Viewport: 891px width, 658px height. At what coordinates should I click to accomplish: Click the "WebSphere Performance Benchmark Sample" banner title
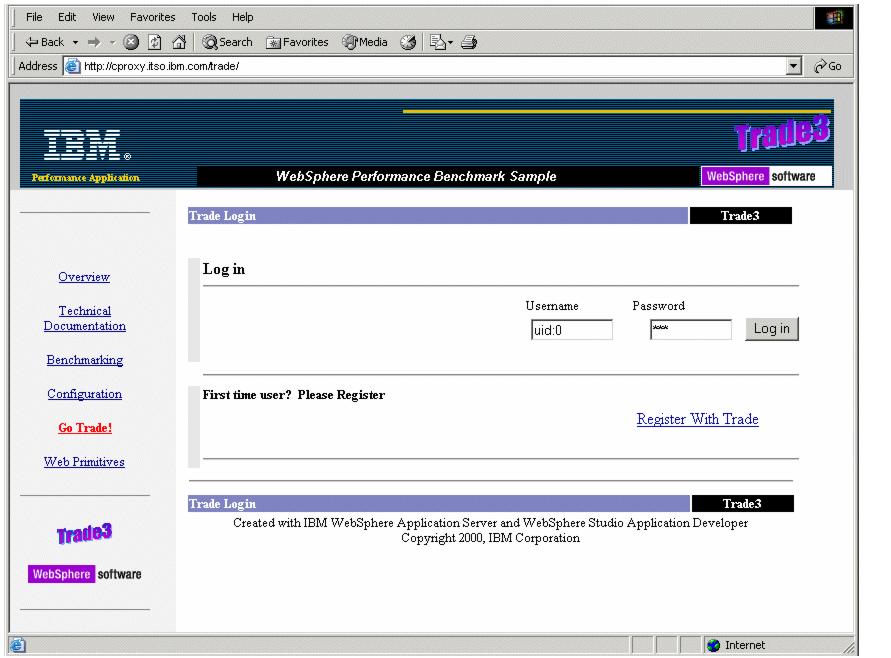click(416, 176)
